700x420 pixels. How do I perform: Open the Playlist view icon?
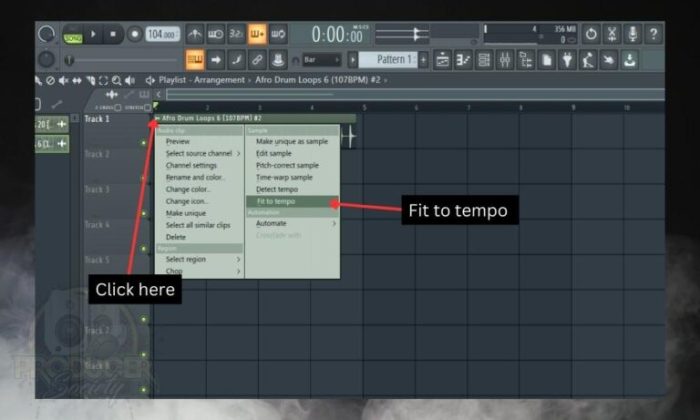point(442,60)
